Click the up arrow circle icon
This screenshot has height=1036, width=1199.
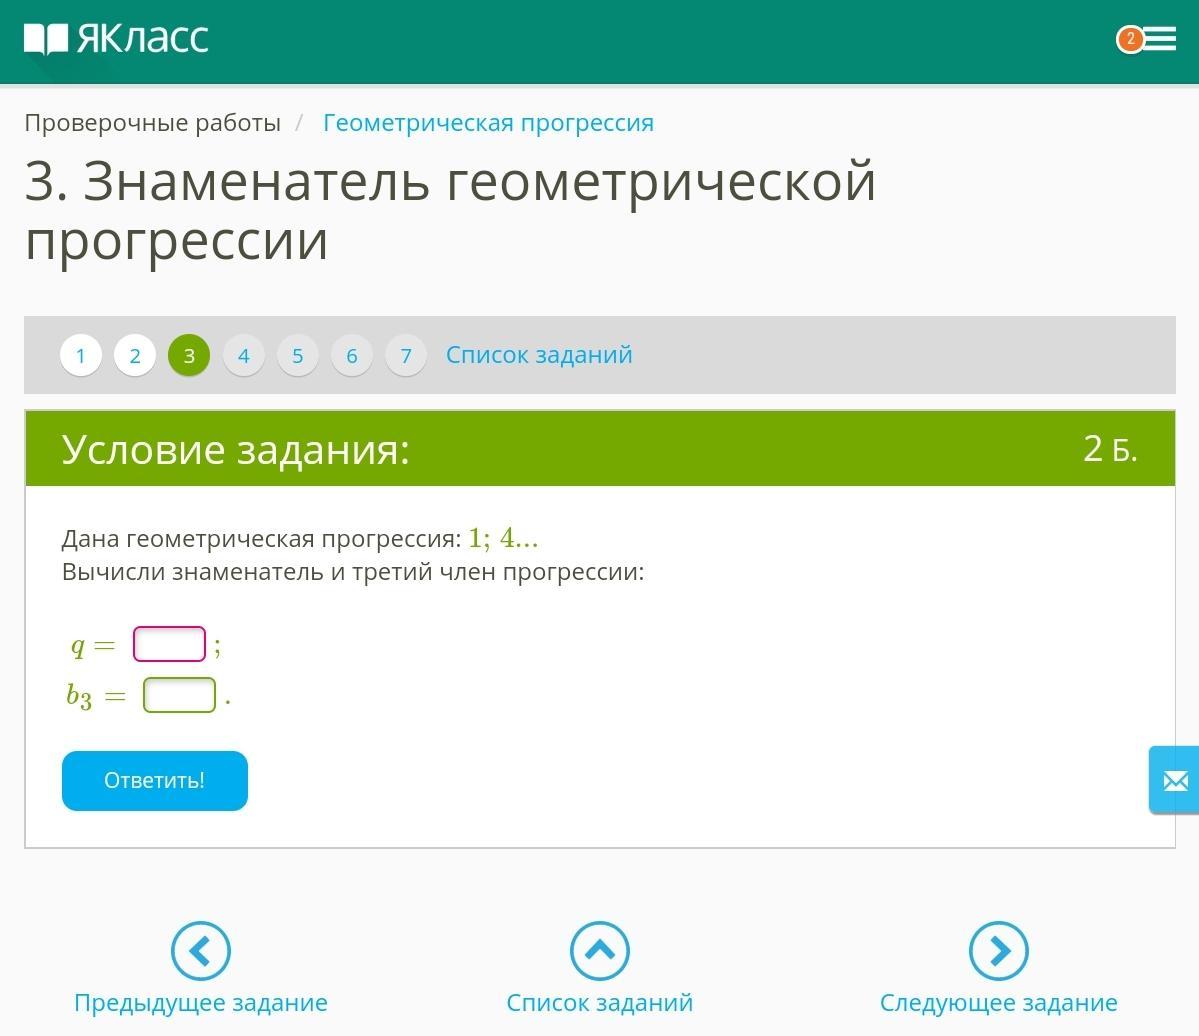pos(599,951)
